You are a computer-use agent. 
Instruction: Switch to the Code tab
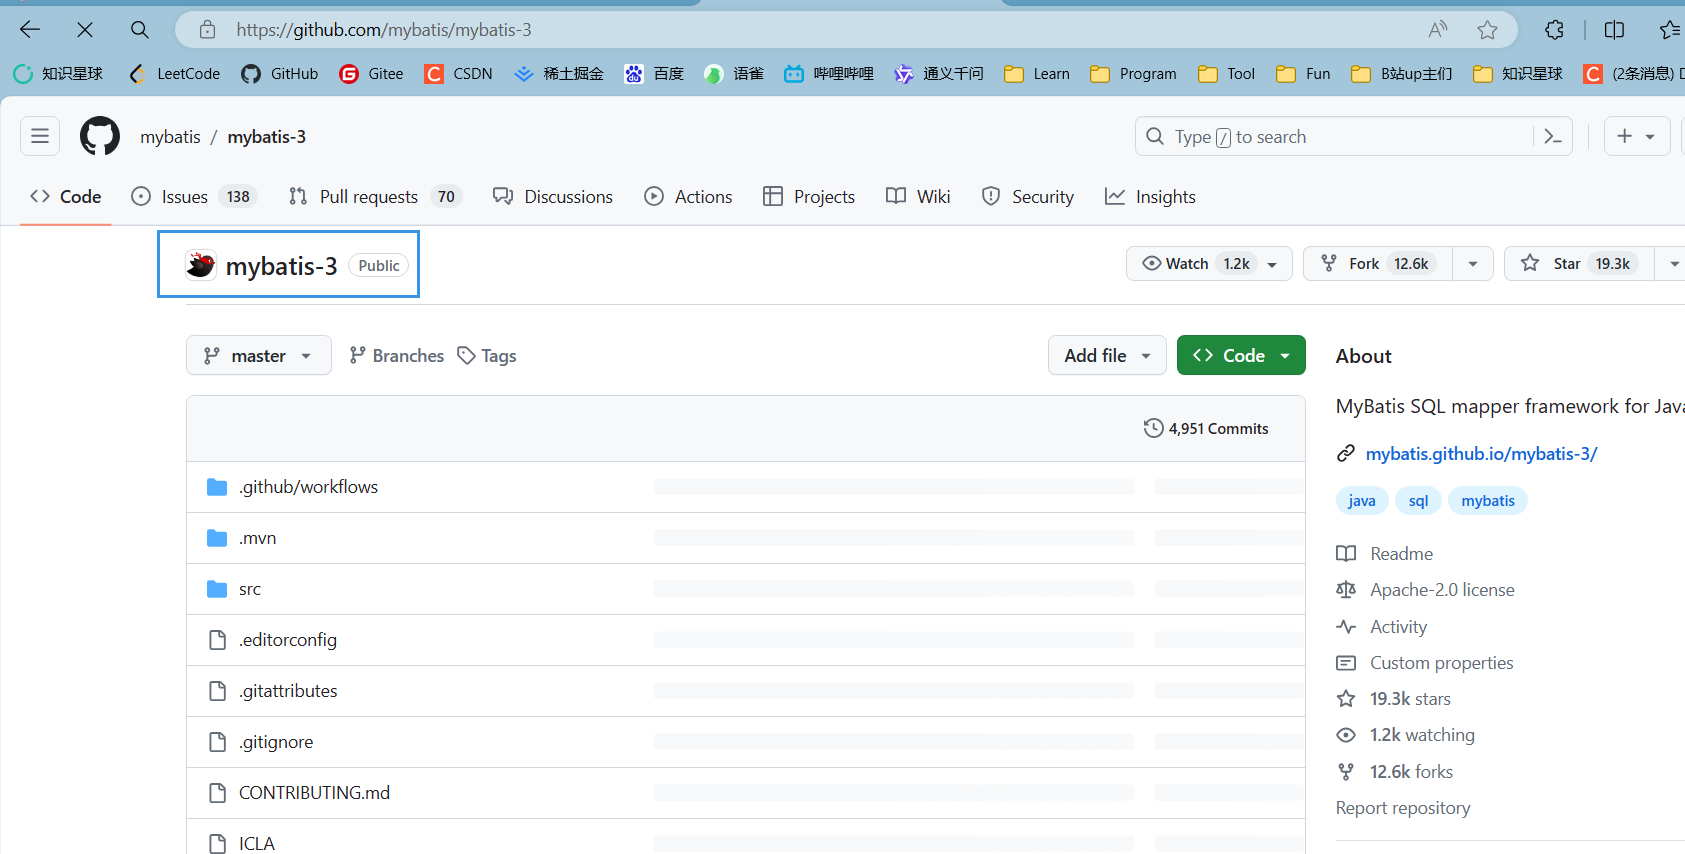tap(66, 197)
